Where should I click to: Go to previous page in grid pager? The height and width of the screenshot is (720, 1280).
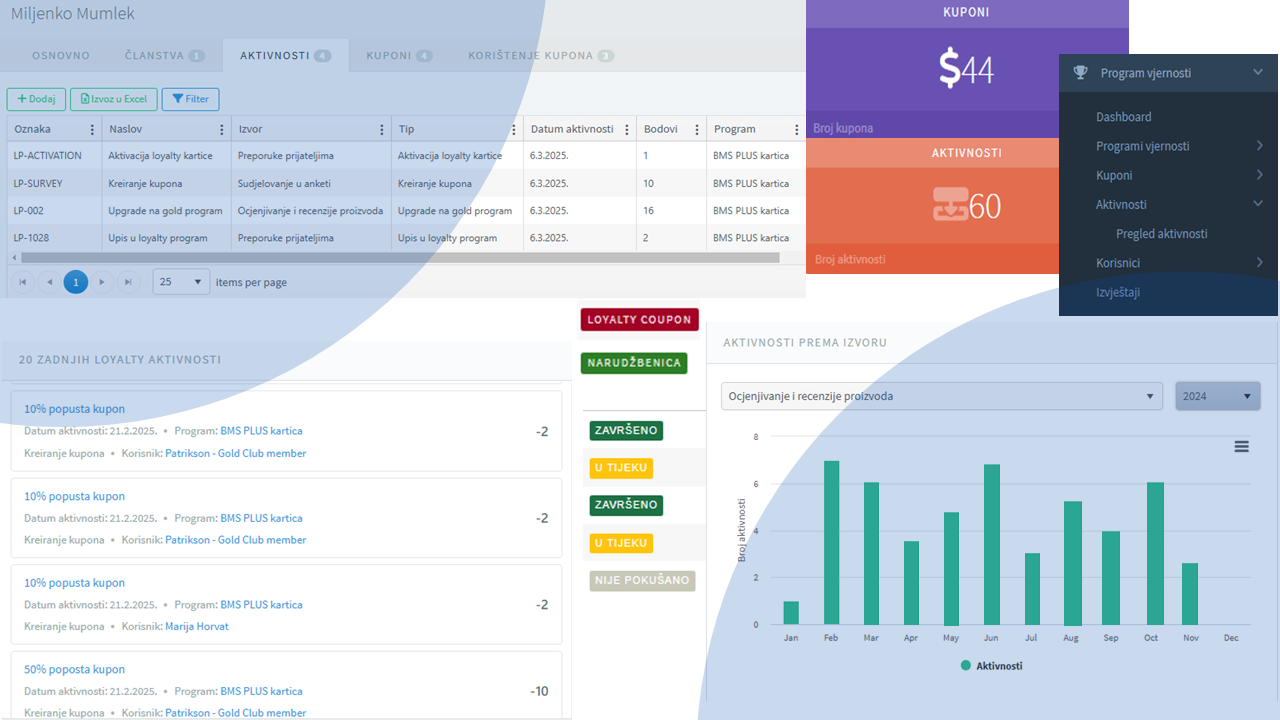point(49,282)
